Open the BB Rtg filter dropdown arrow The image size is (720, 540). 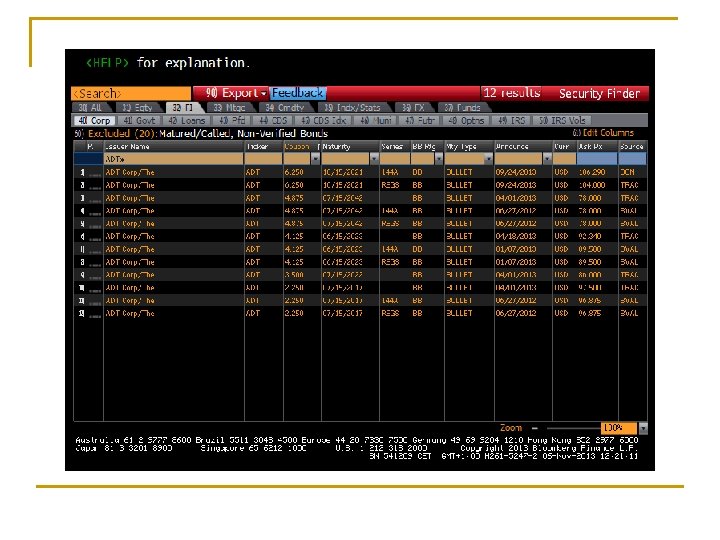coord(439,159)
